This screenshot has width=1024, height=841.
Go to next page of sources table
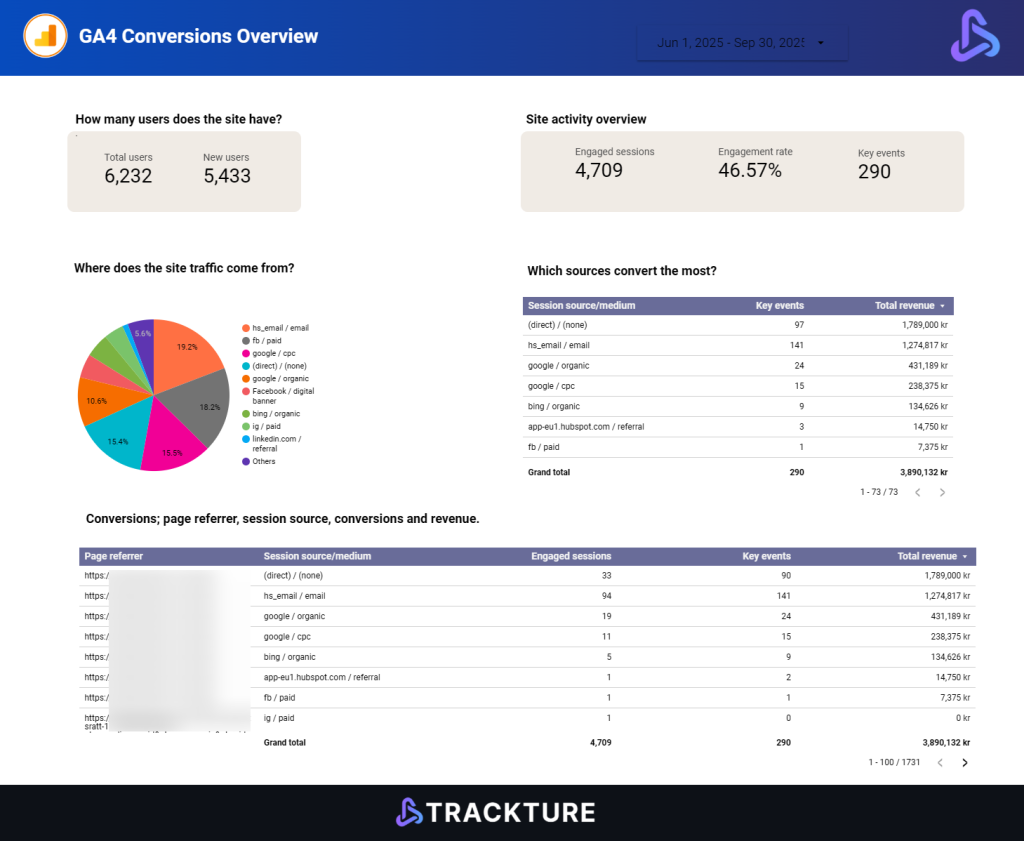[x=942, y=492]
